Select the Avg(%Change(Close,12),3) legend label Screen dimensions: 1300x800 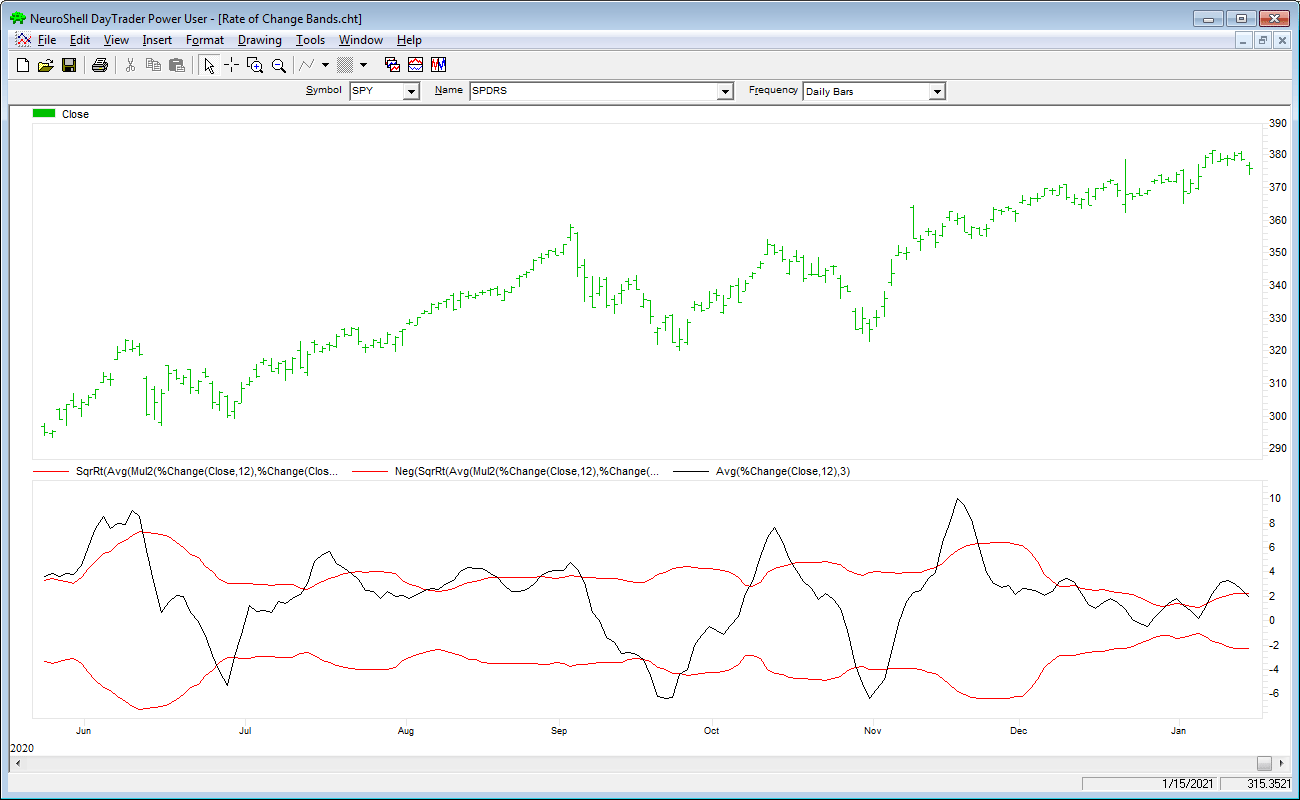[x=783, y=471]
